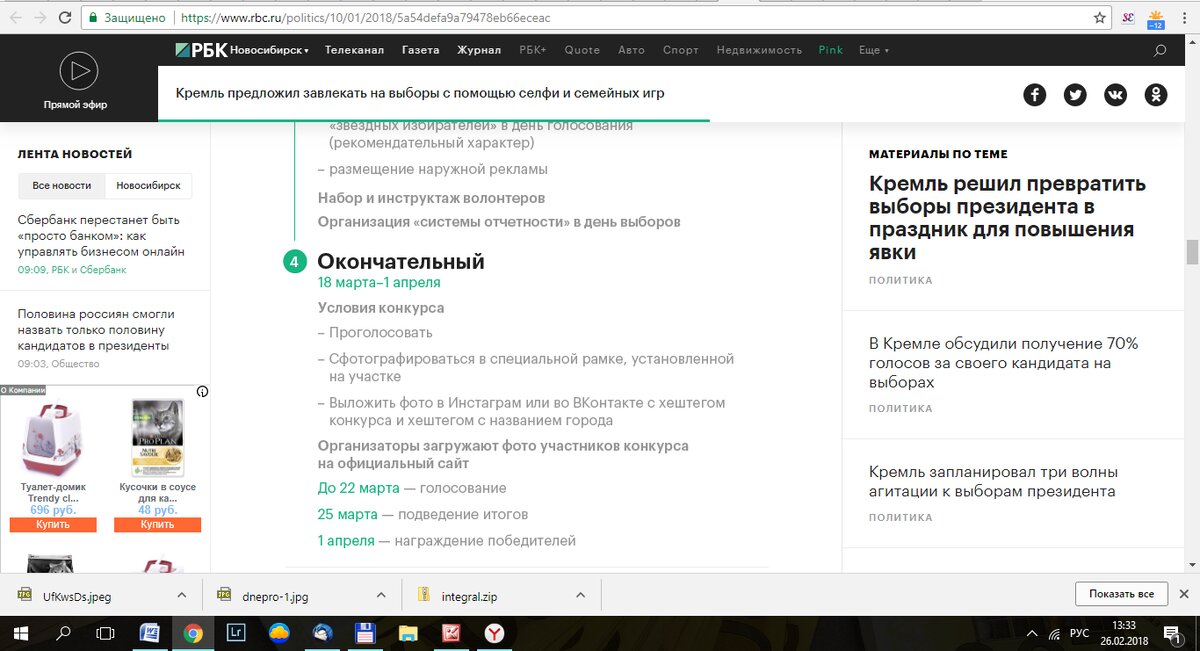Click Показать все in the downloads bar
This screenshot has height=651, width=1200.
pos(1121,593)
